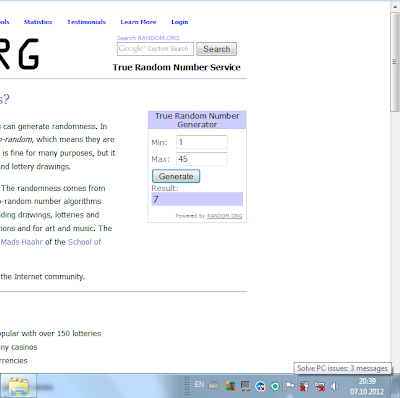Click the vertical scrollbar thumb
Screen dimensions: 400x398
coord(395,62)
